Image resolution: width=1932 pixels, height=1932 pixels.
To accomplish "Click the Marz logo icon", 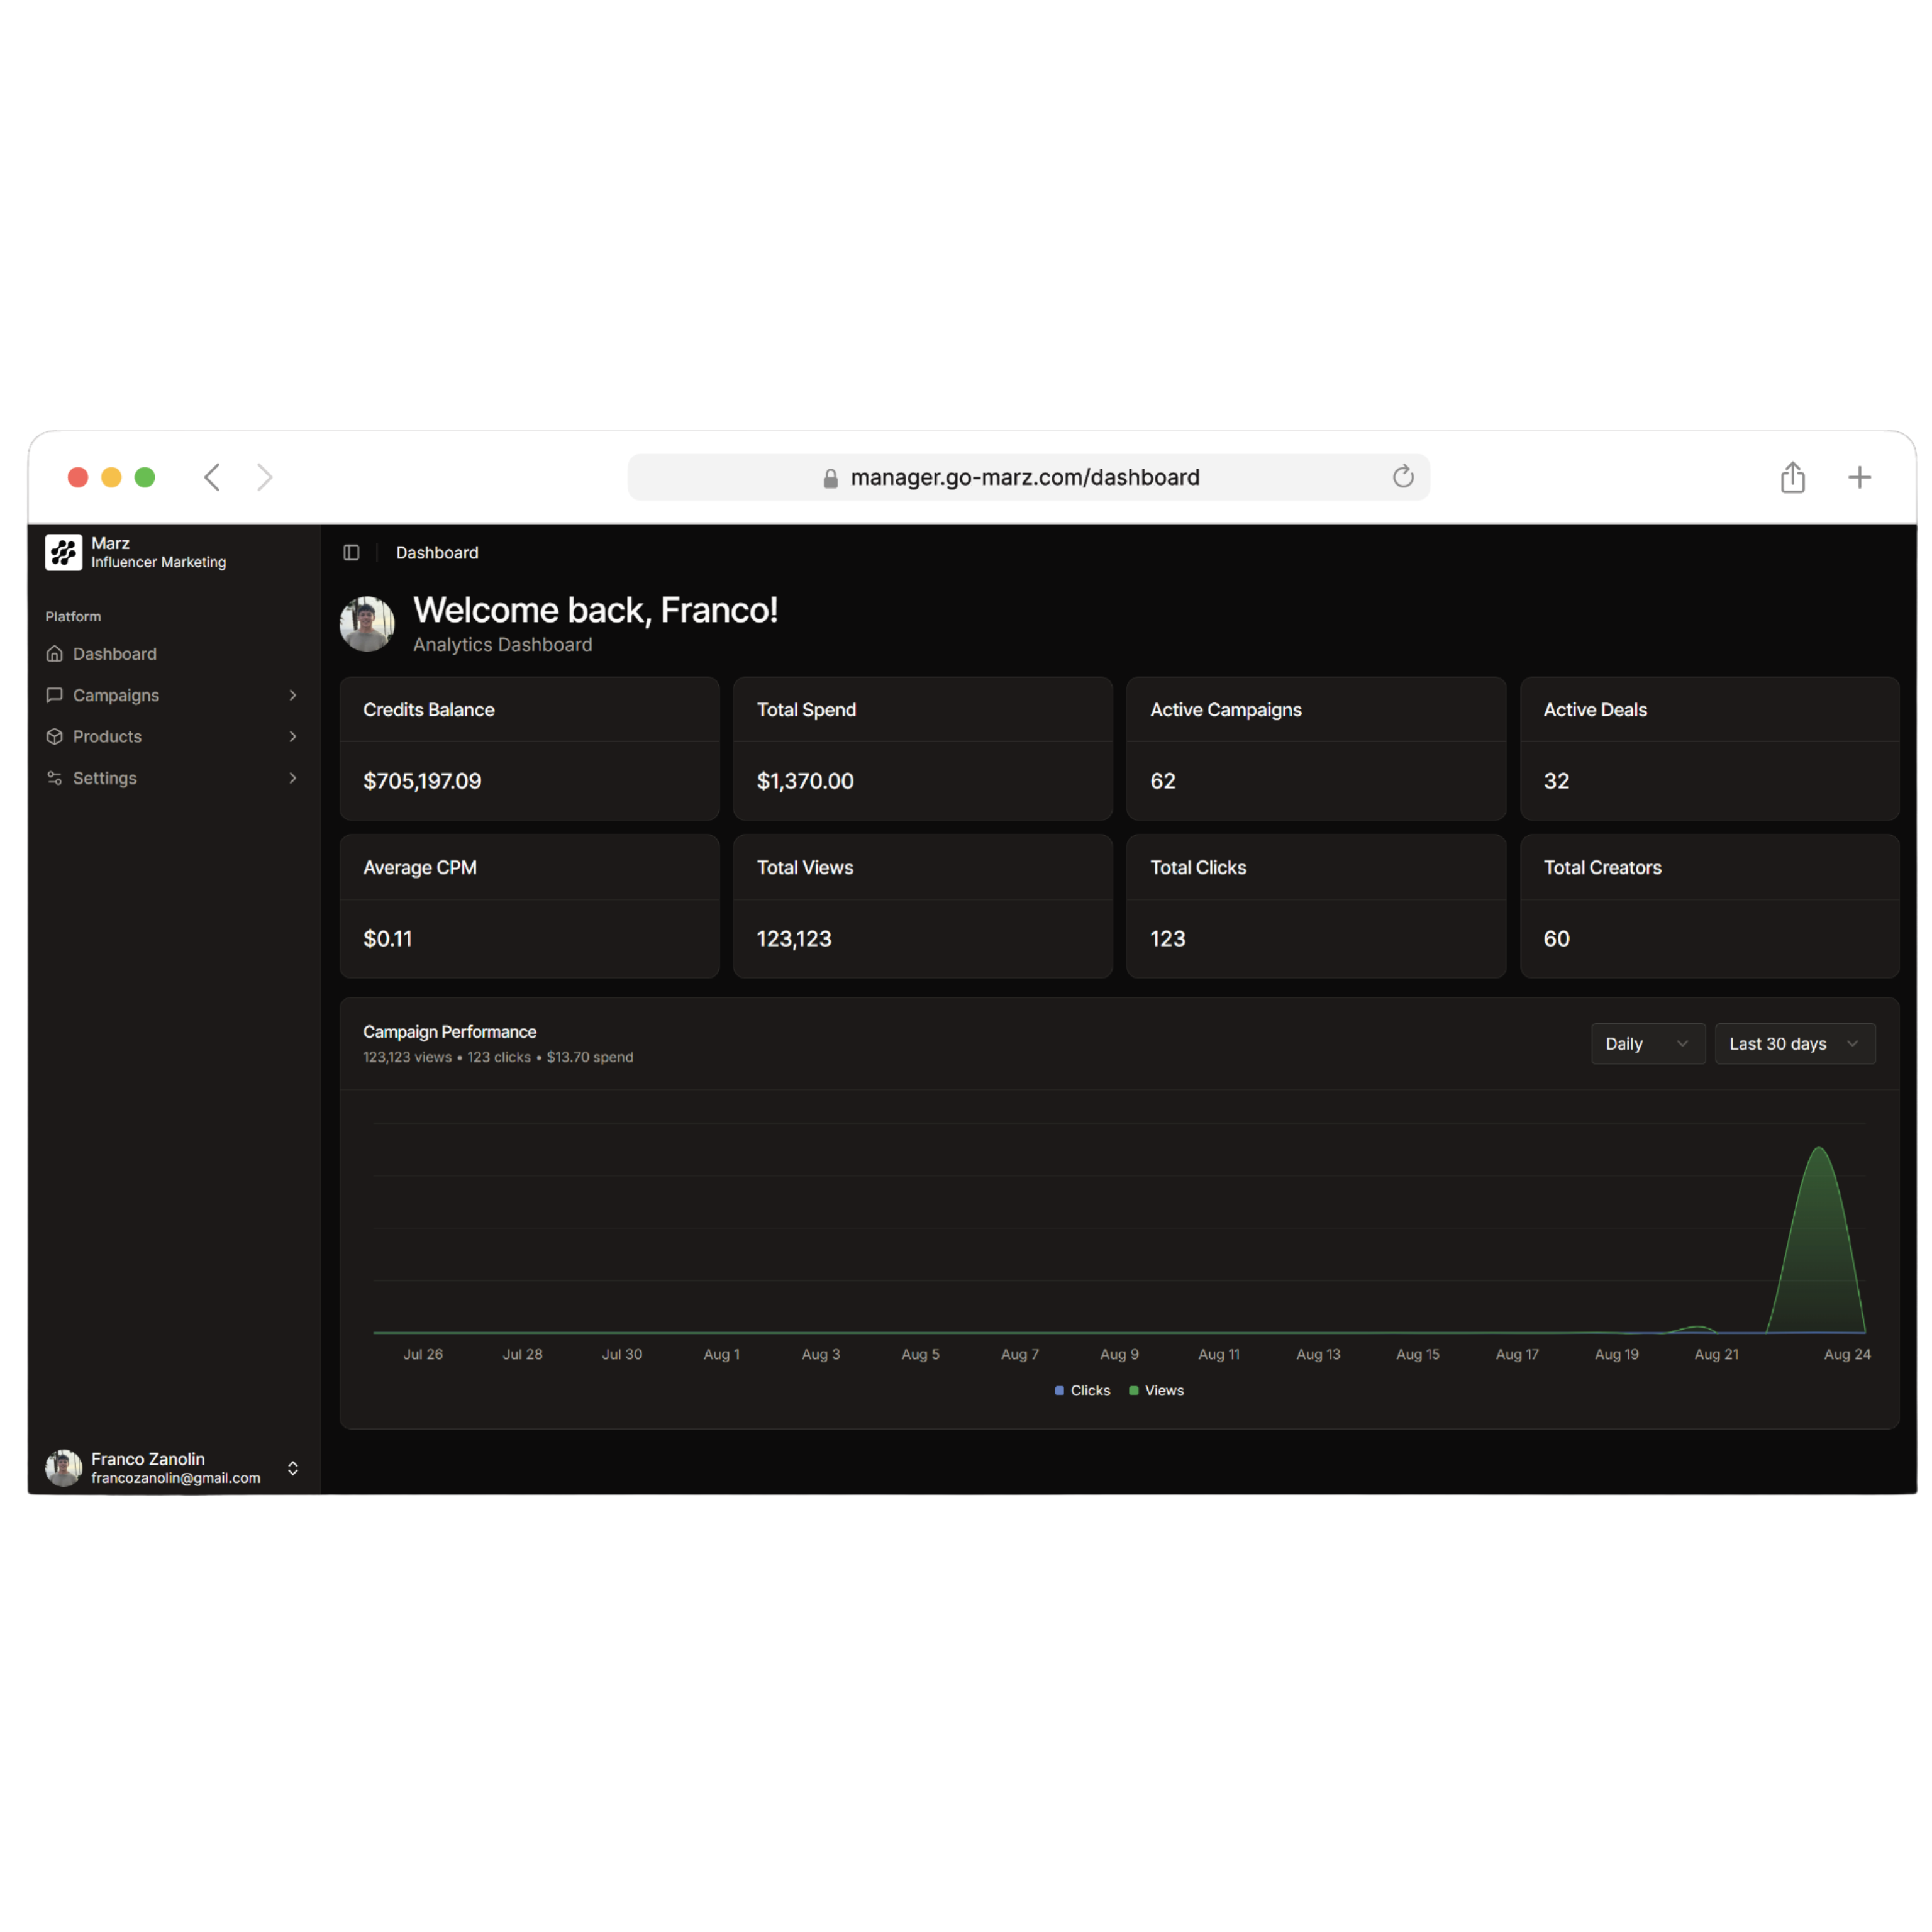I will (x=63, y=552).
